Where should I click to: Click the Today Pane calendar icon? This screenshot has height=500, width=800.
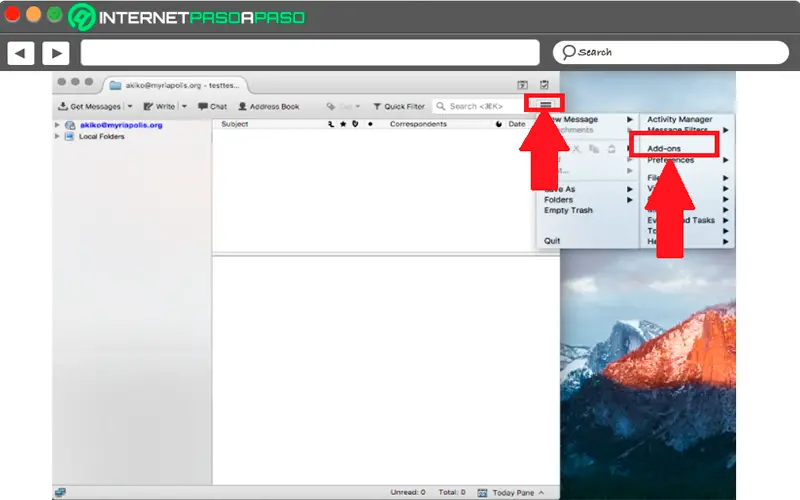[482, 492]
